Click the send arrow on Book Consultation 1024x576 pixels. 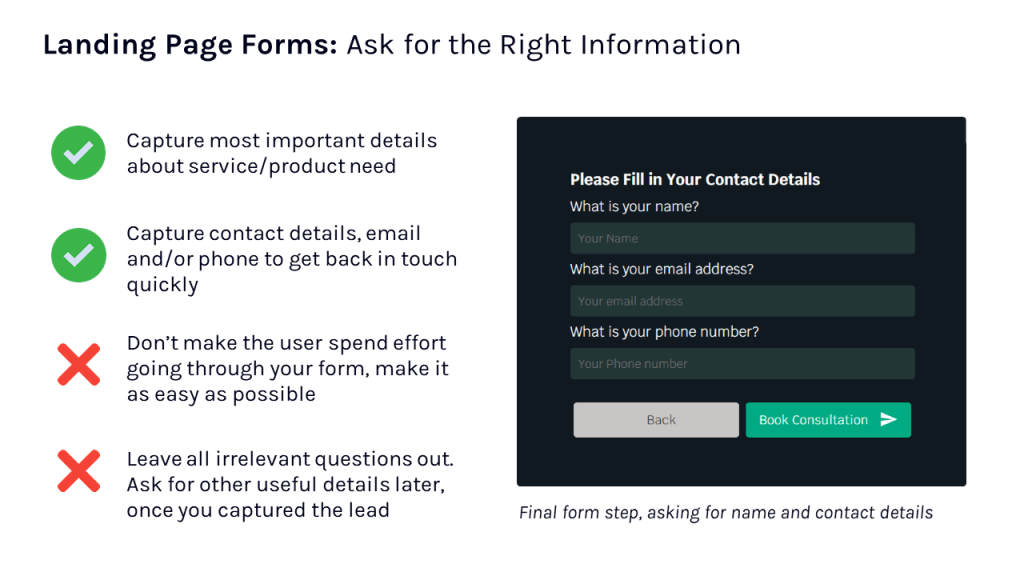click(x=888, y=420)
